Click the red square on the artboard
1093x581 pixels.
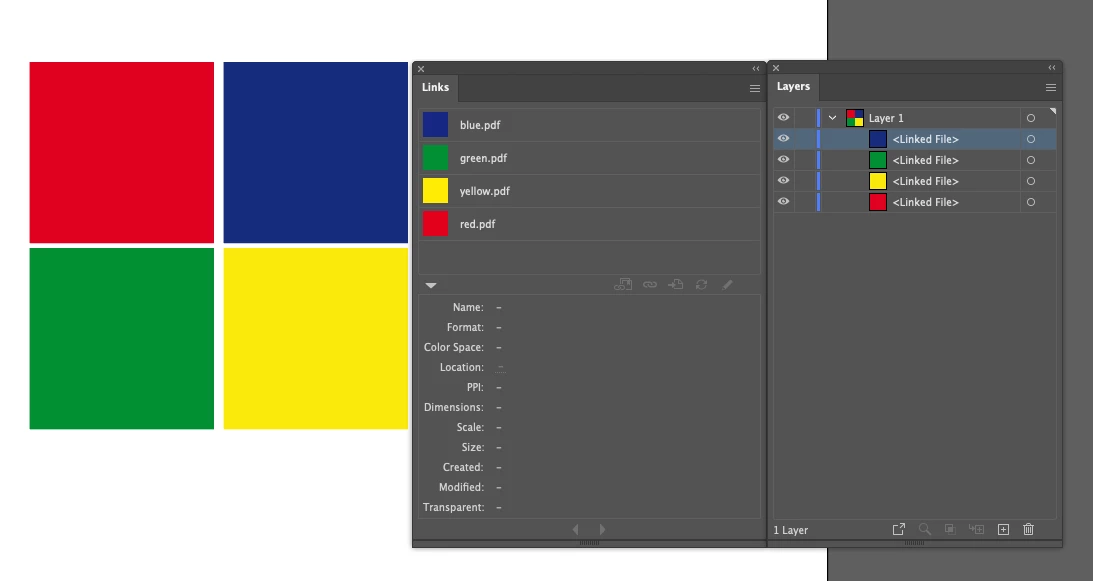(121, 152)
